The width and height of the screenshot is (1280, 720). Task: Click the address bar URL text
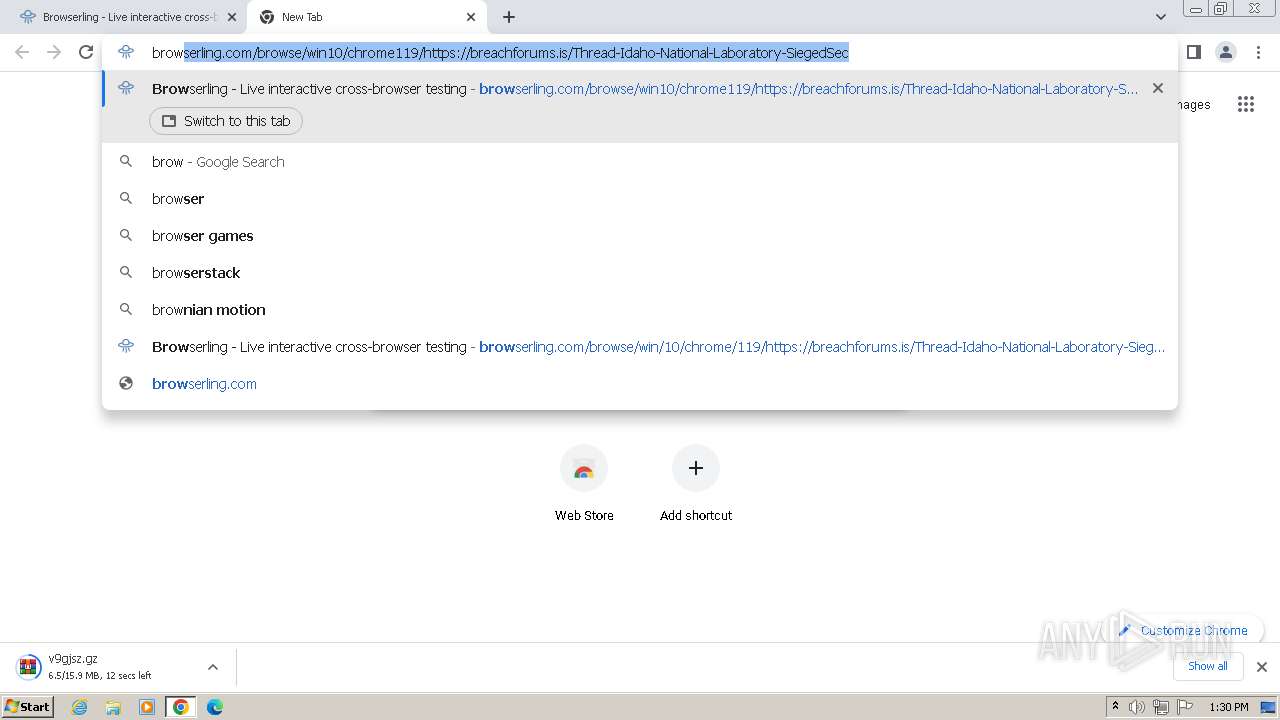pyautogui.click(x=500, y=53)
